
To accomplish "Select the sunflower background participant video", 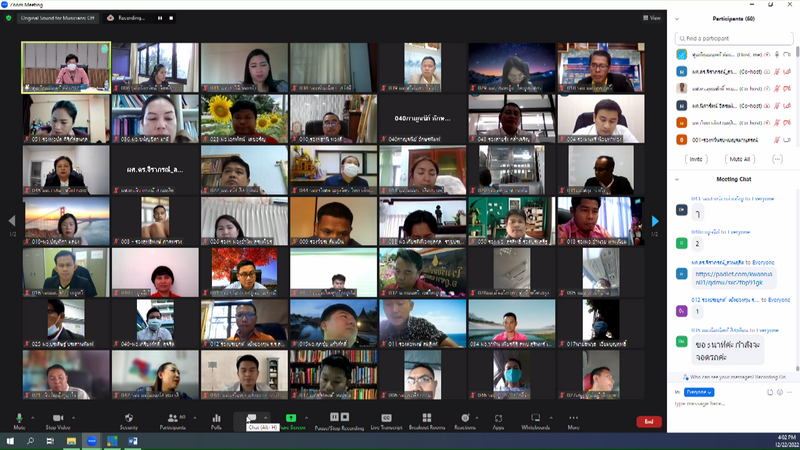I will pyautogui.click(x=244, y=118).
